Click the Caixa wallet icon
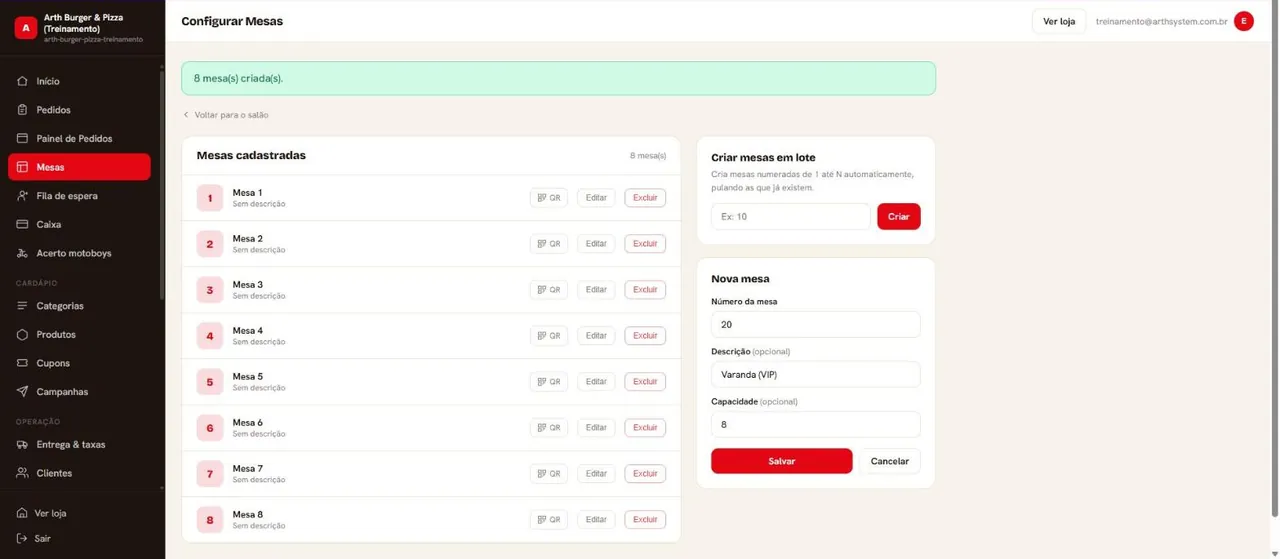1280x559 pixels. [22, 224]
